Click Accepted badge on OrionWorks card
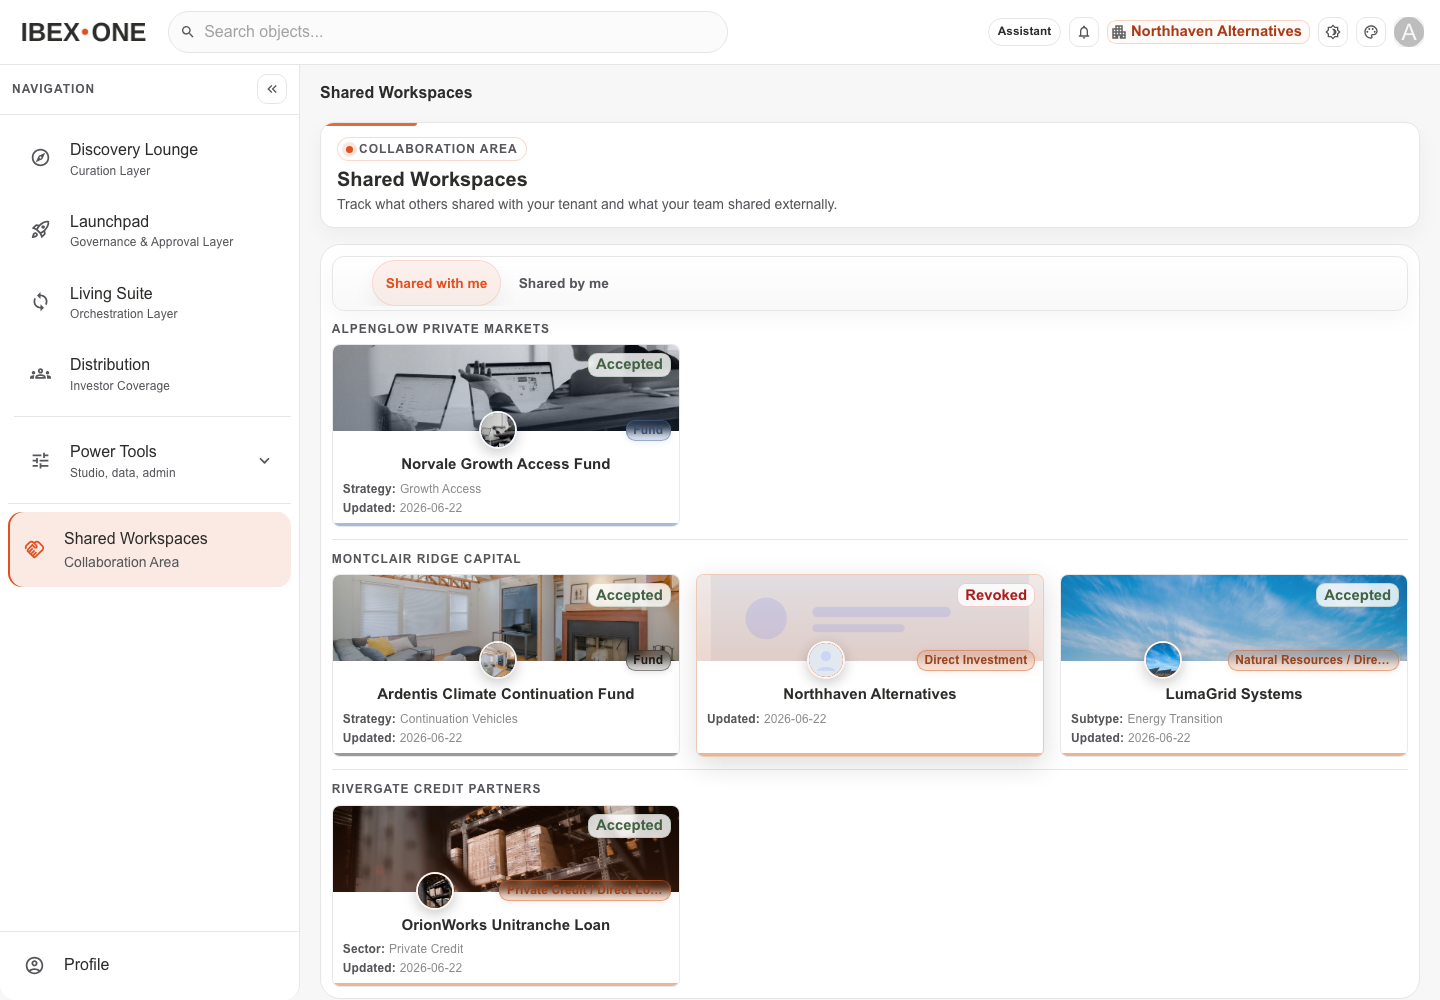The width and height of the screenshot is (1440, 1000). pos(629,825)
